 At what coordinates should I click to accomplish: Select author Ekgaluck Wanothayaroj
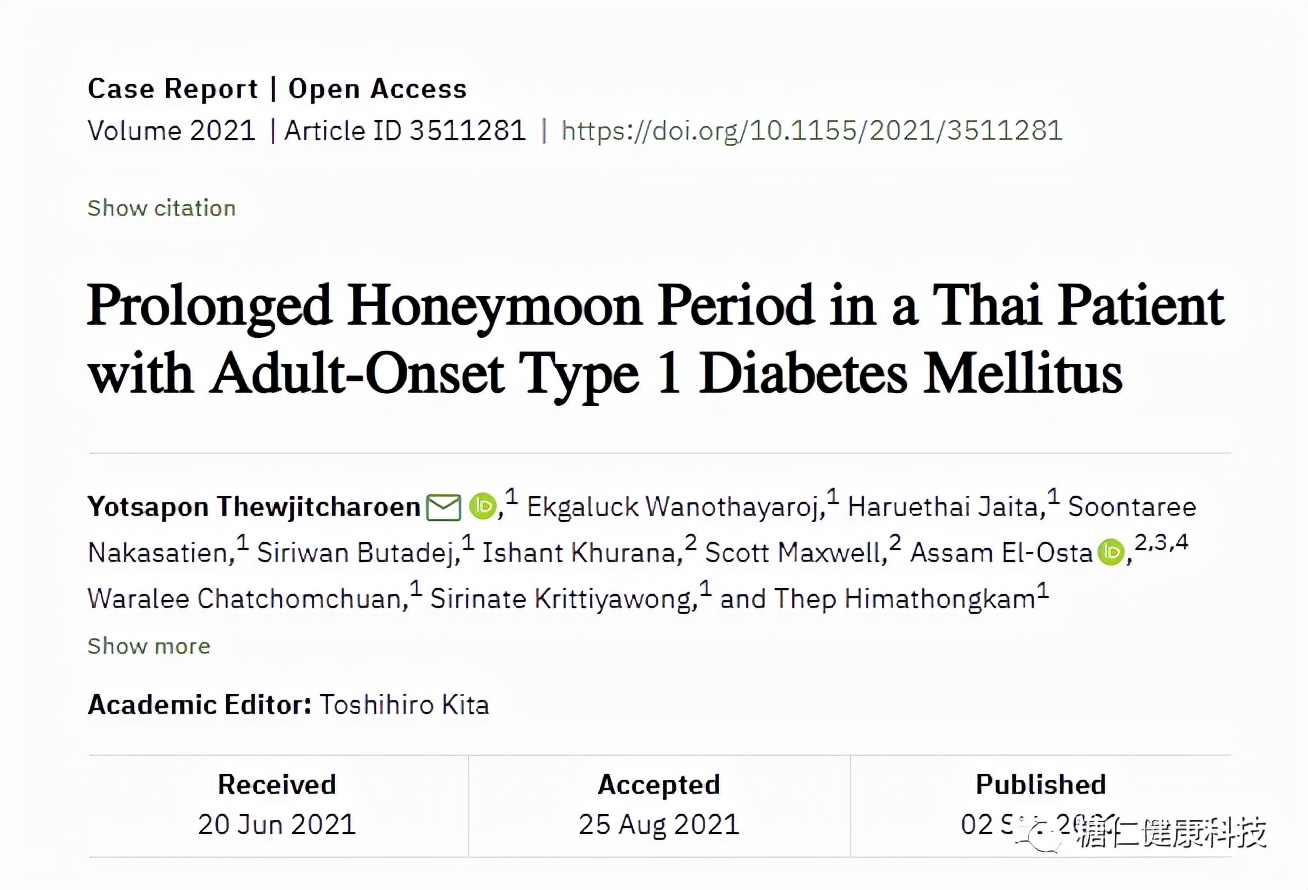[672, 507]
